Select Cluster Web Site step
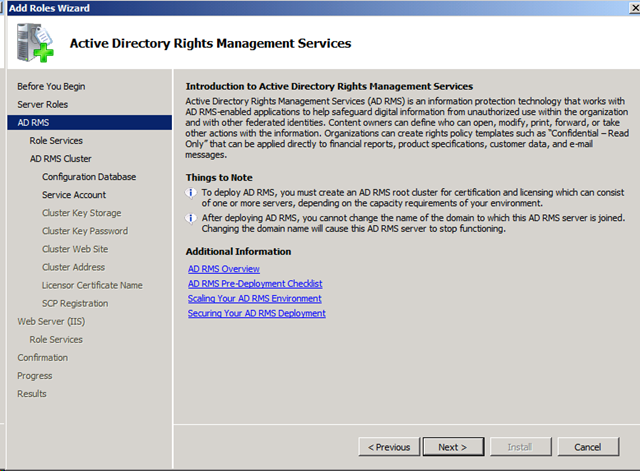The height and width of the screenshot is (471, 640). click(75, 249)
